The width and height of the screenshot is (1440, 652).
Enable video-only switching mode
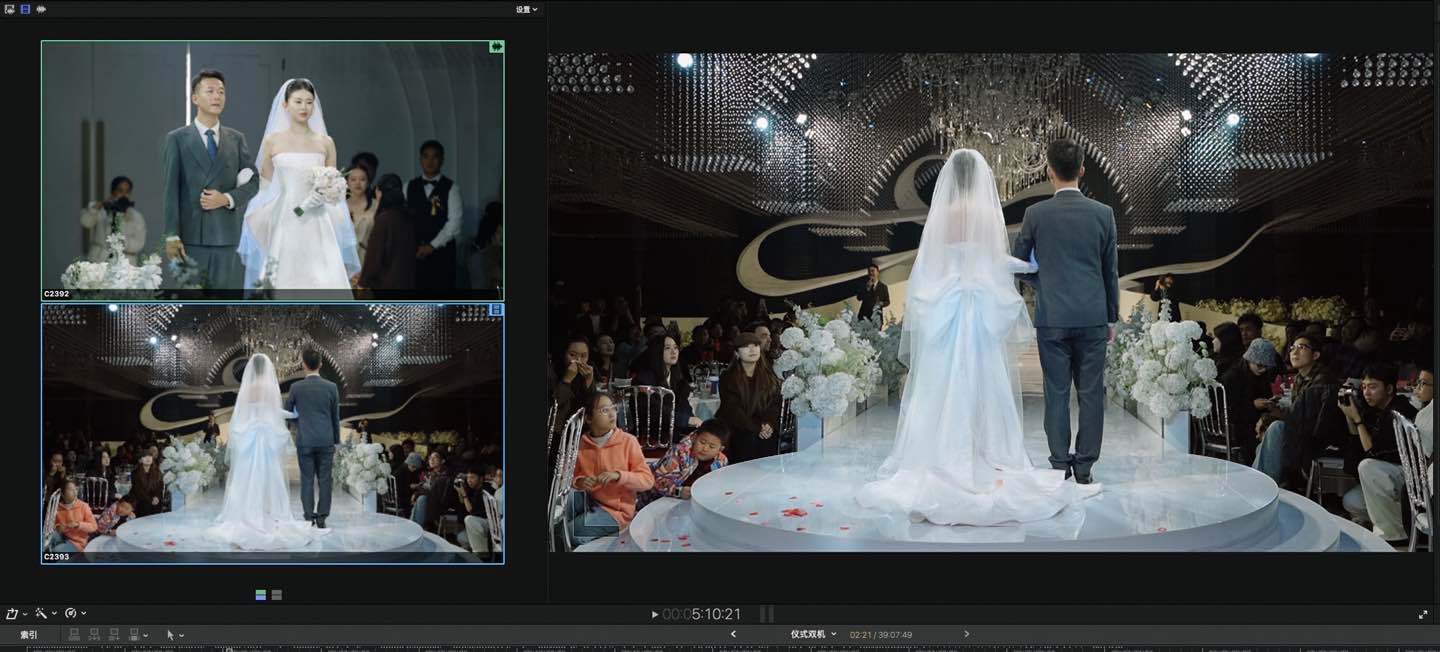(x=25, y=9)
